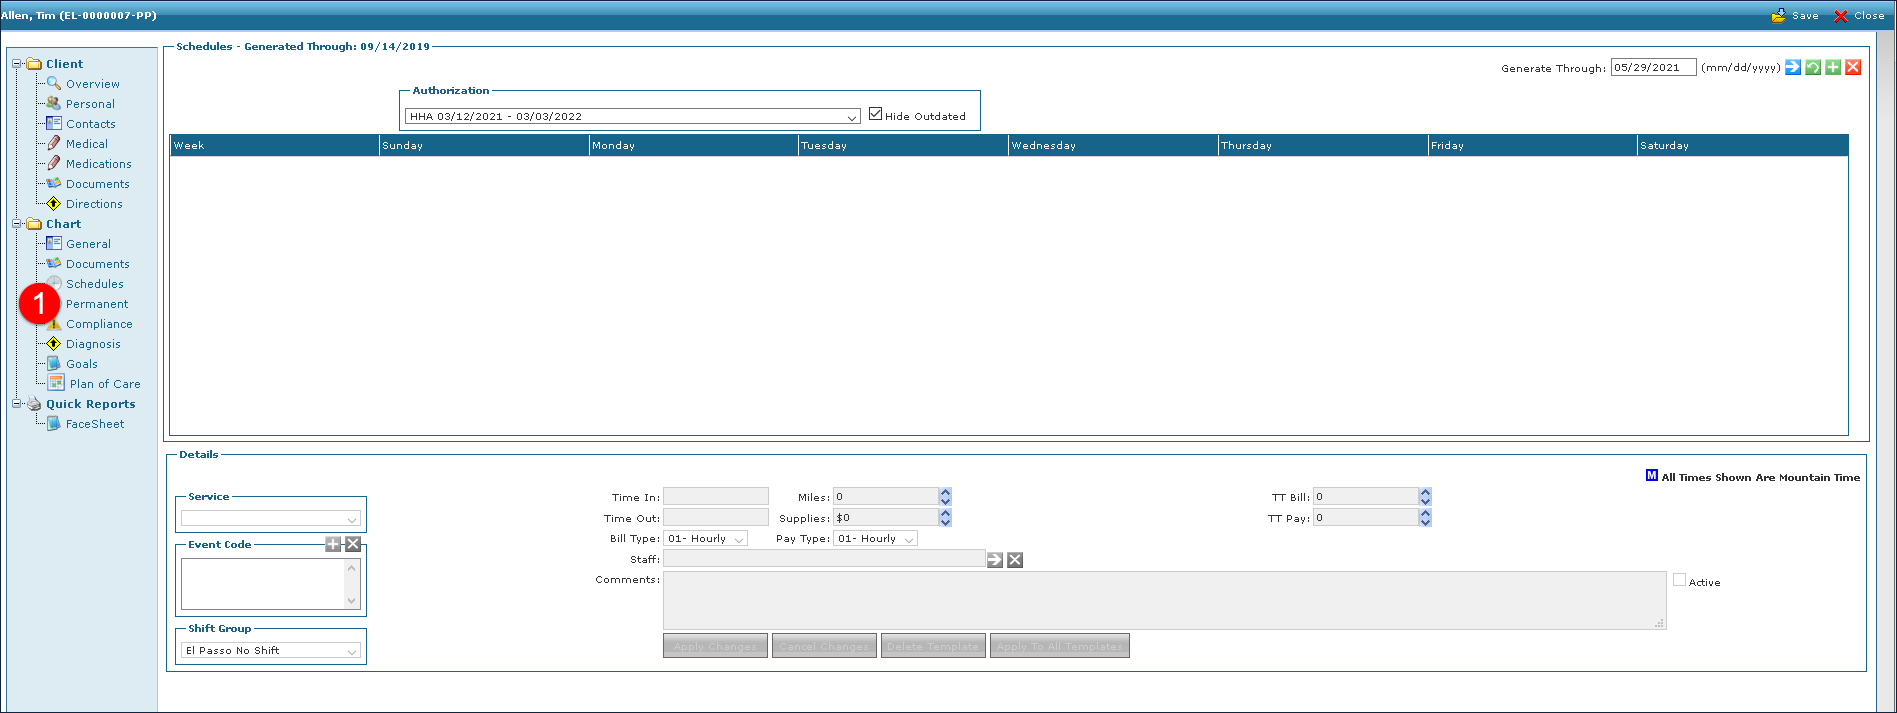Open the Authorization dropdown
The image size is (1897, 713).
(851, 117)
